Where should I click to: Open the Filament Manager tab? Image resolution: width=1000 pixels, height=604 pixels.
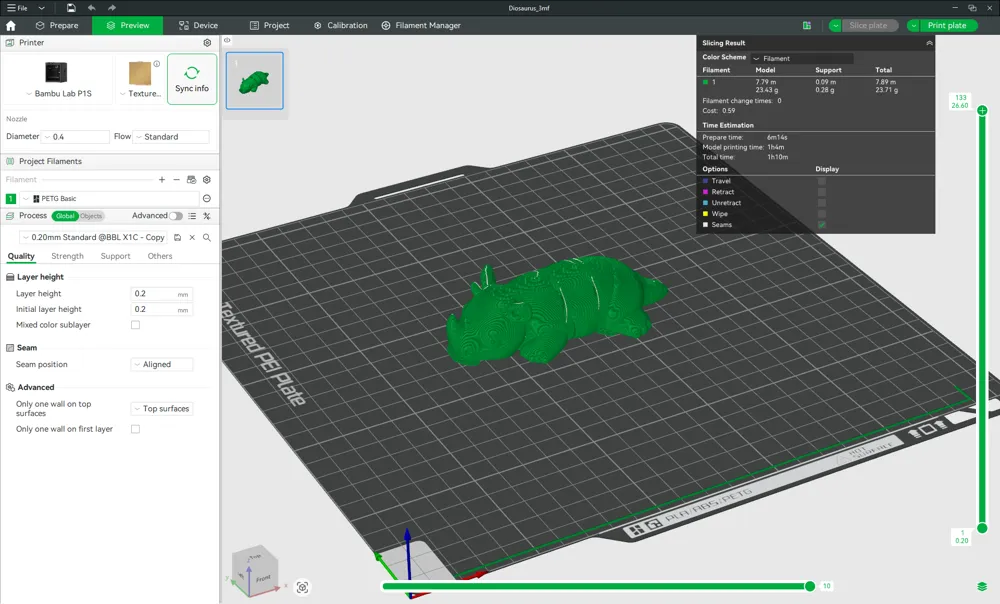[421, 26]
